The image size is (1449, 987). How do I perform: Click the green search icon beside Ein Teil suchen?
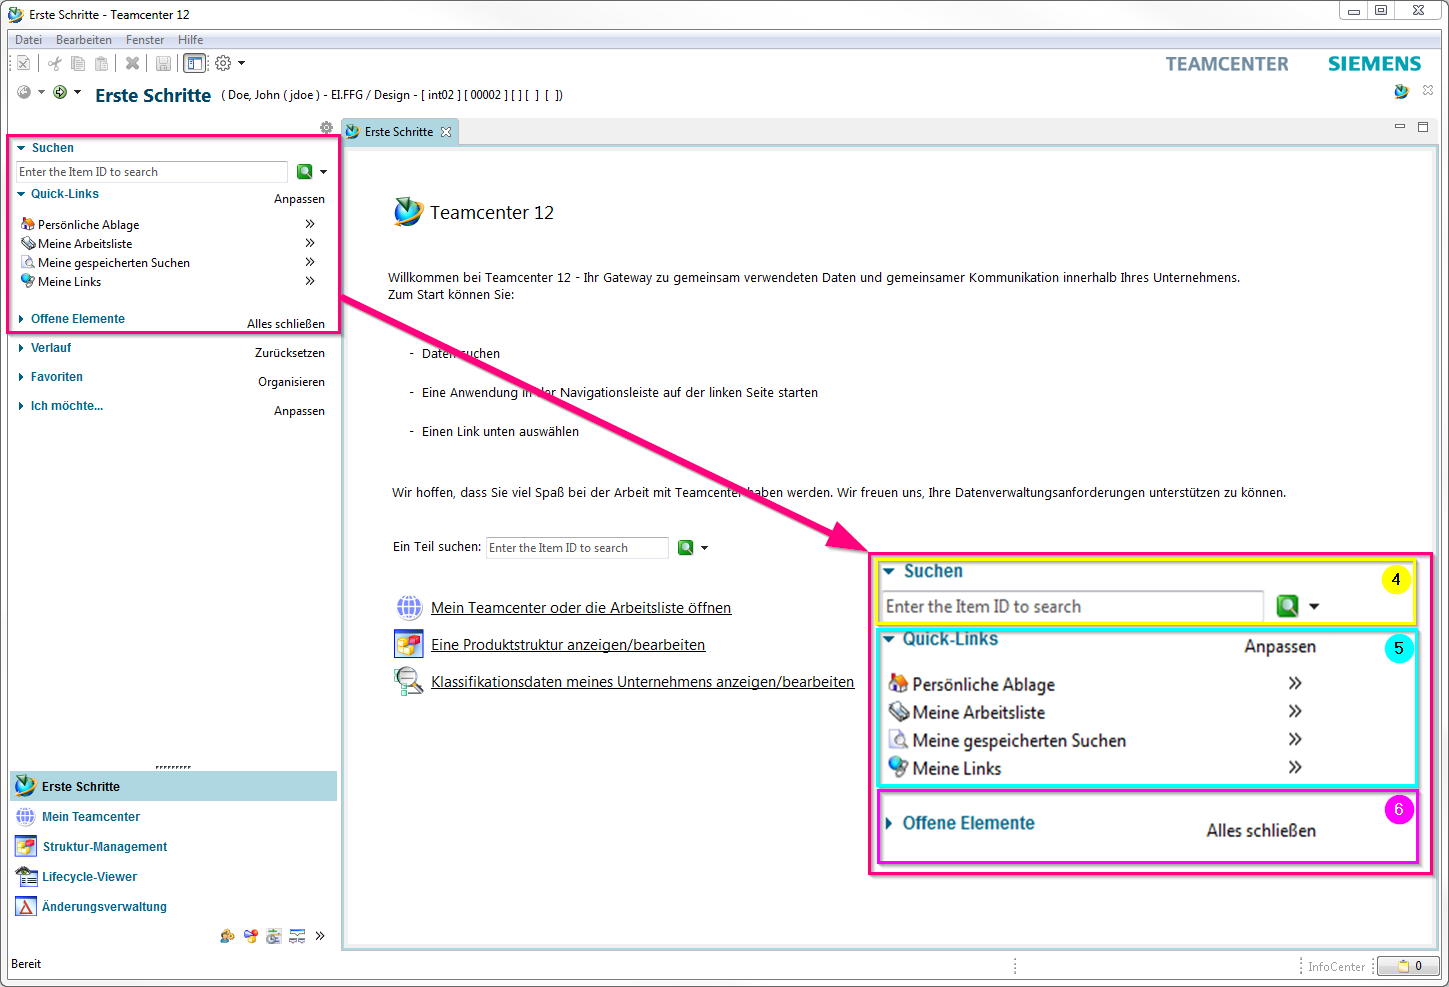click(x=686, y=548)
